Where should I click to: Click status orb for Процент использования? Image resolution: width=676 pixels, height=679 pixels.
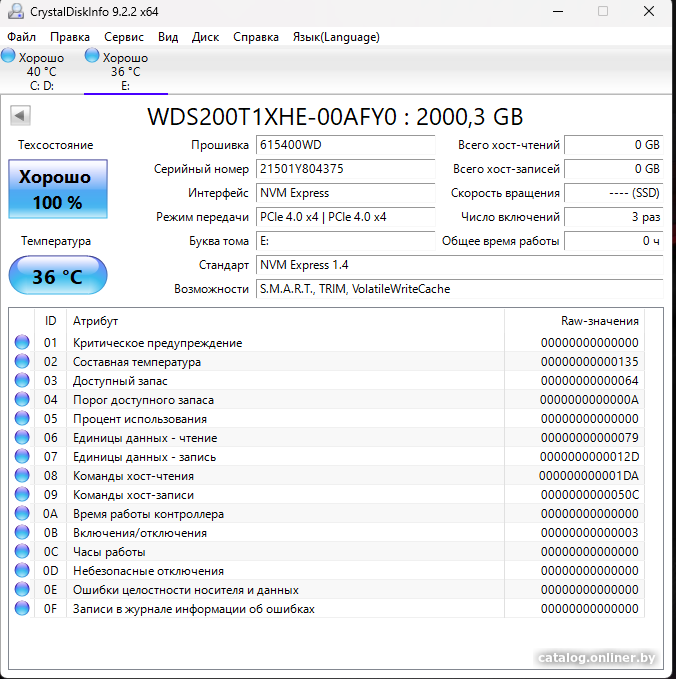22,418
